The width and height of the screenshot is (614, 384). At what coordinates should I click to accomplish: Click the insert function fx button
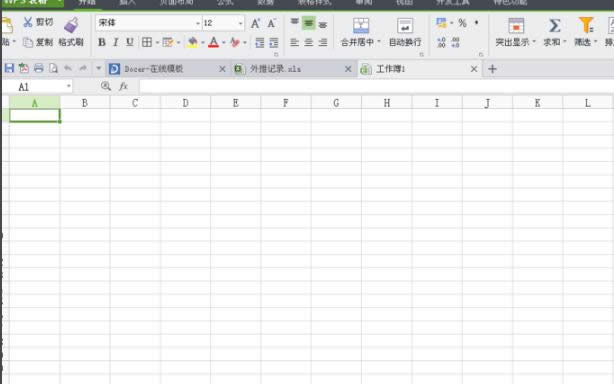[x=123, y=86]
